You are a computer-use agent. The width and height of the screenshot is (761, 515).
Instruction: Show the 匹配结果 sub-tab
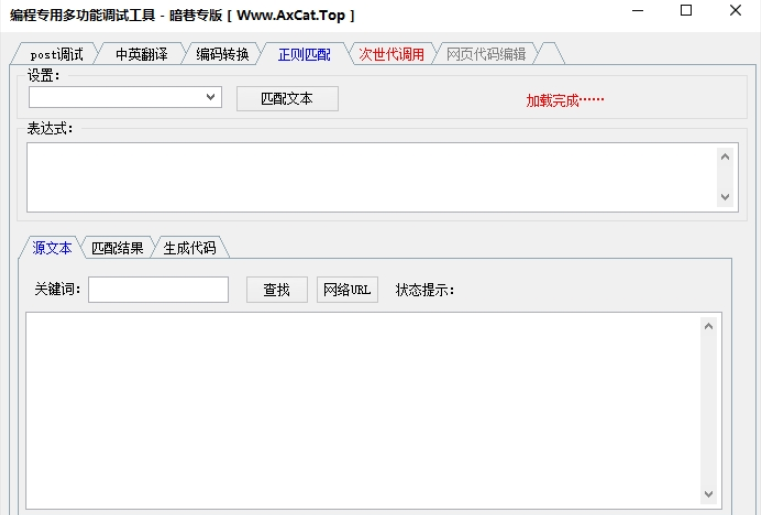click(117, 248)
